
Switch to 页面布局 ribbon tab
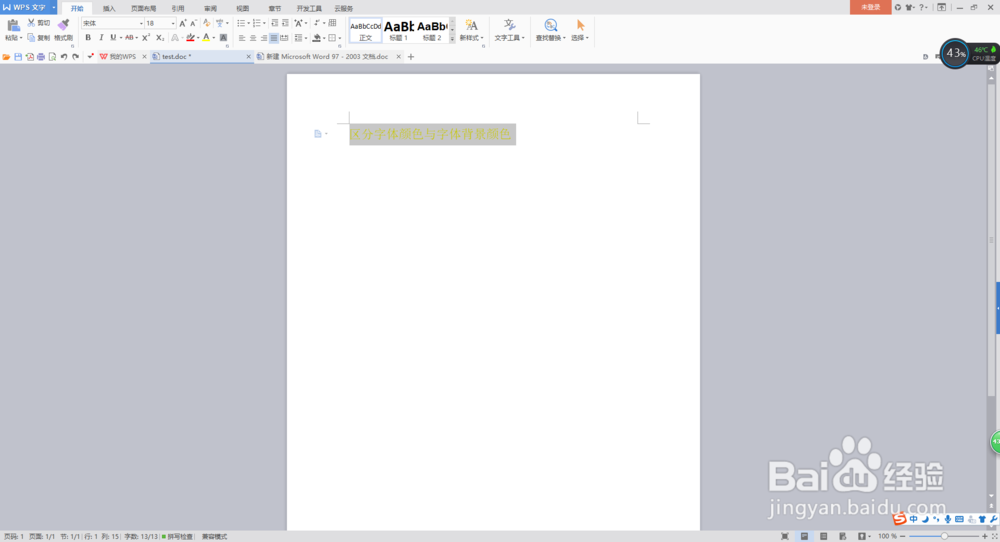143,8
